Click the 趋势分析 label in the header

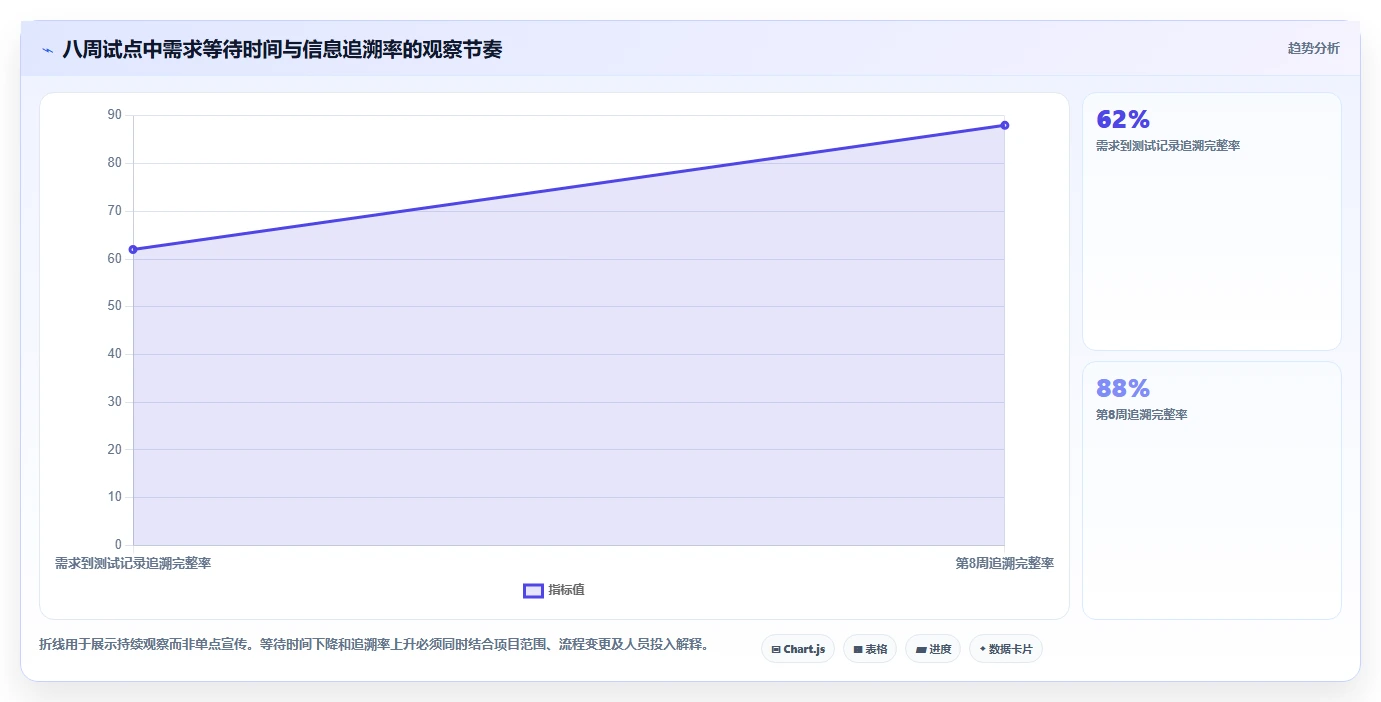click(1313, 48)
